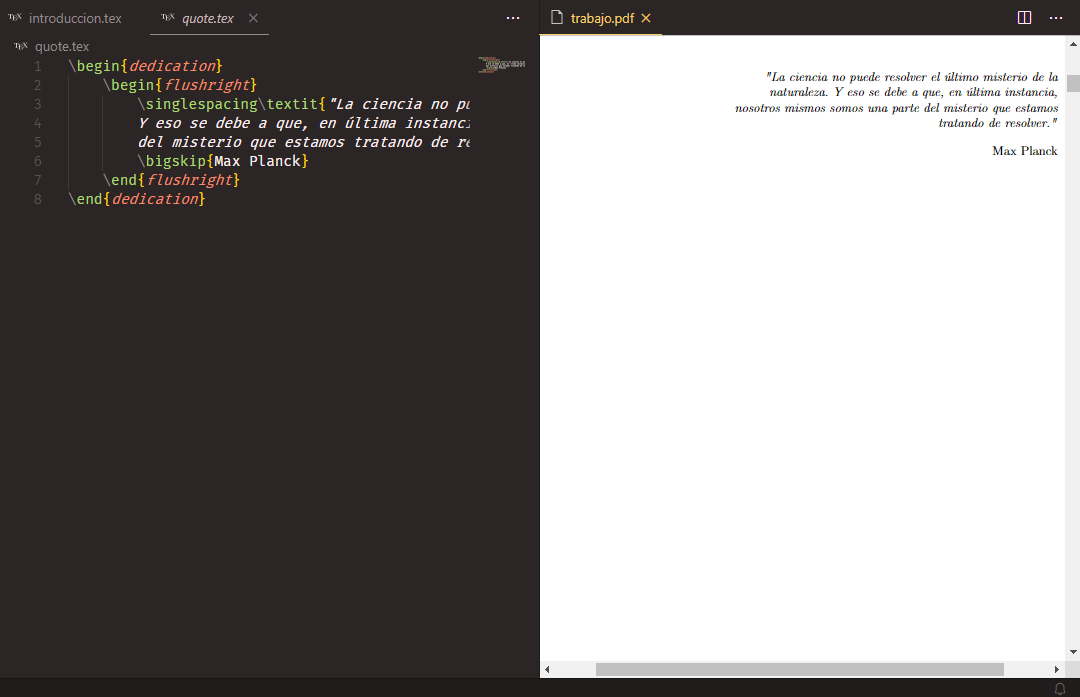Click the left scroll arrow under the PDF view

[x=546, y=669]
